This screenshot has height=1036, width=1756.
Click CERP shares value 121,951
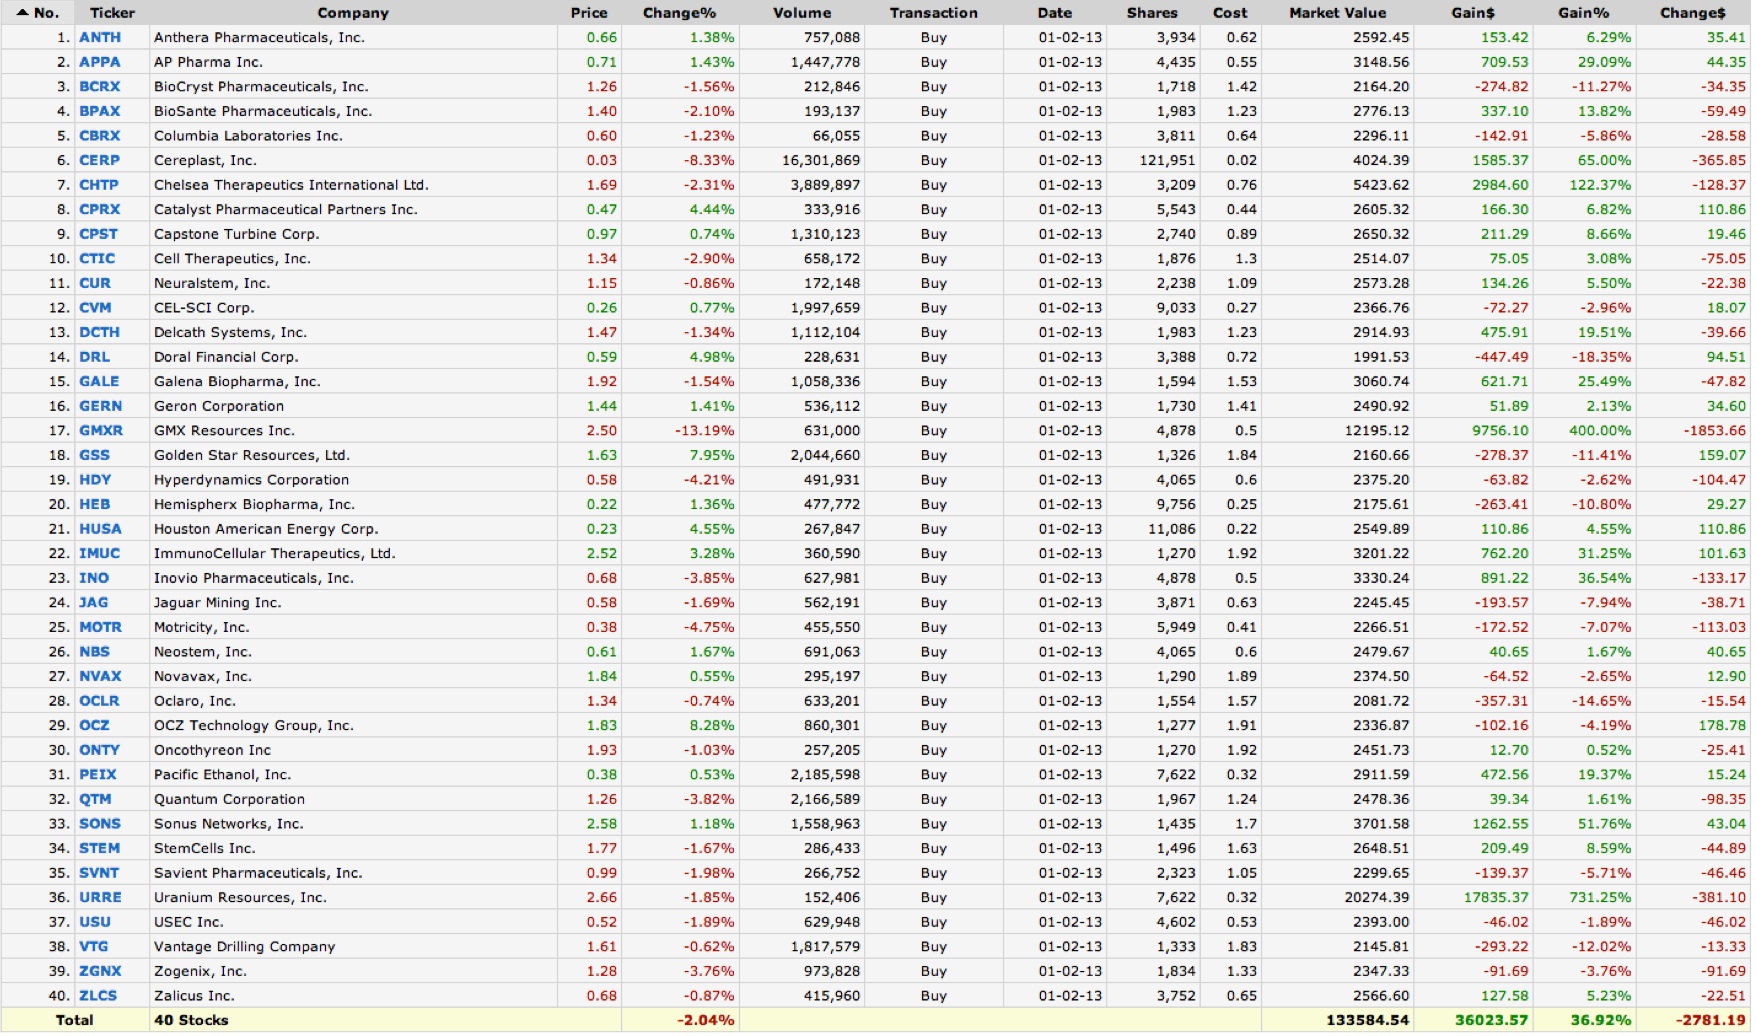1168,160
